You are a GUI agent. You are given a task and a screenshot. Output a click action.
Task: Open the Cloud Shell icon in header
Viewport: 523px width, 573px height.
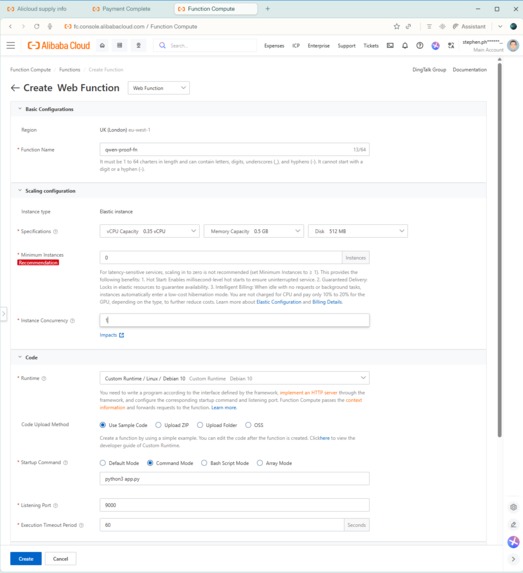[390, 46]
